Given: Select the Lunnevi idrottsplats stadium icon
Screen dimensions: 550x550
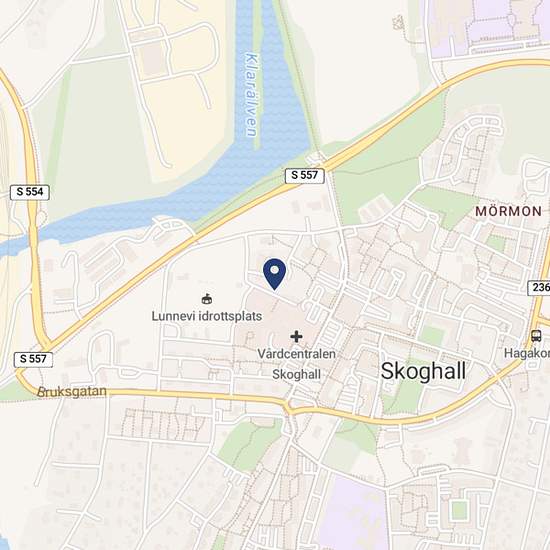Looking at the screenshot, I should [207, 299].
